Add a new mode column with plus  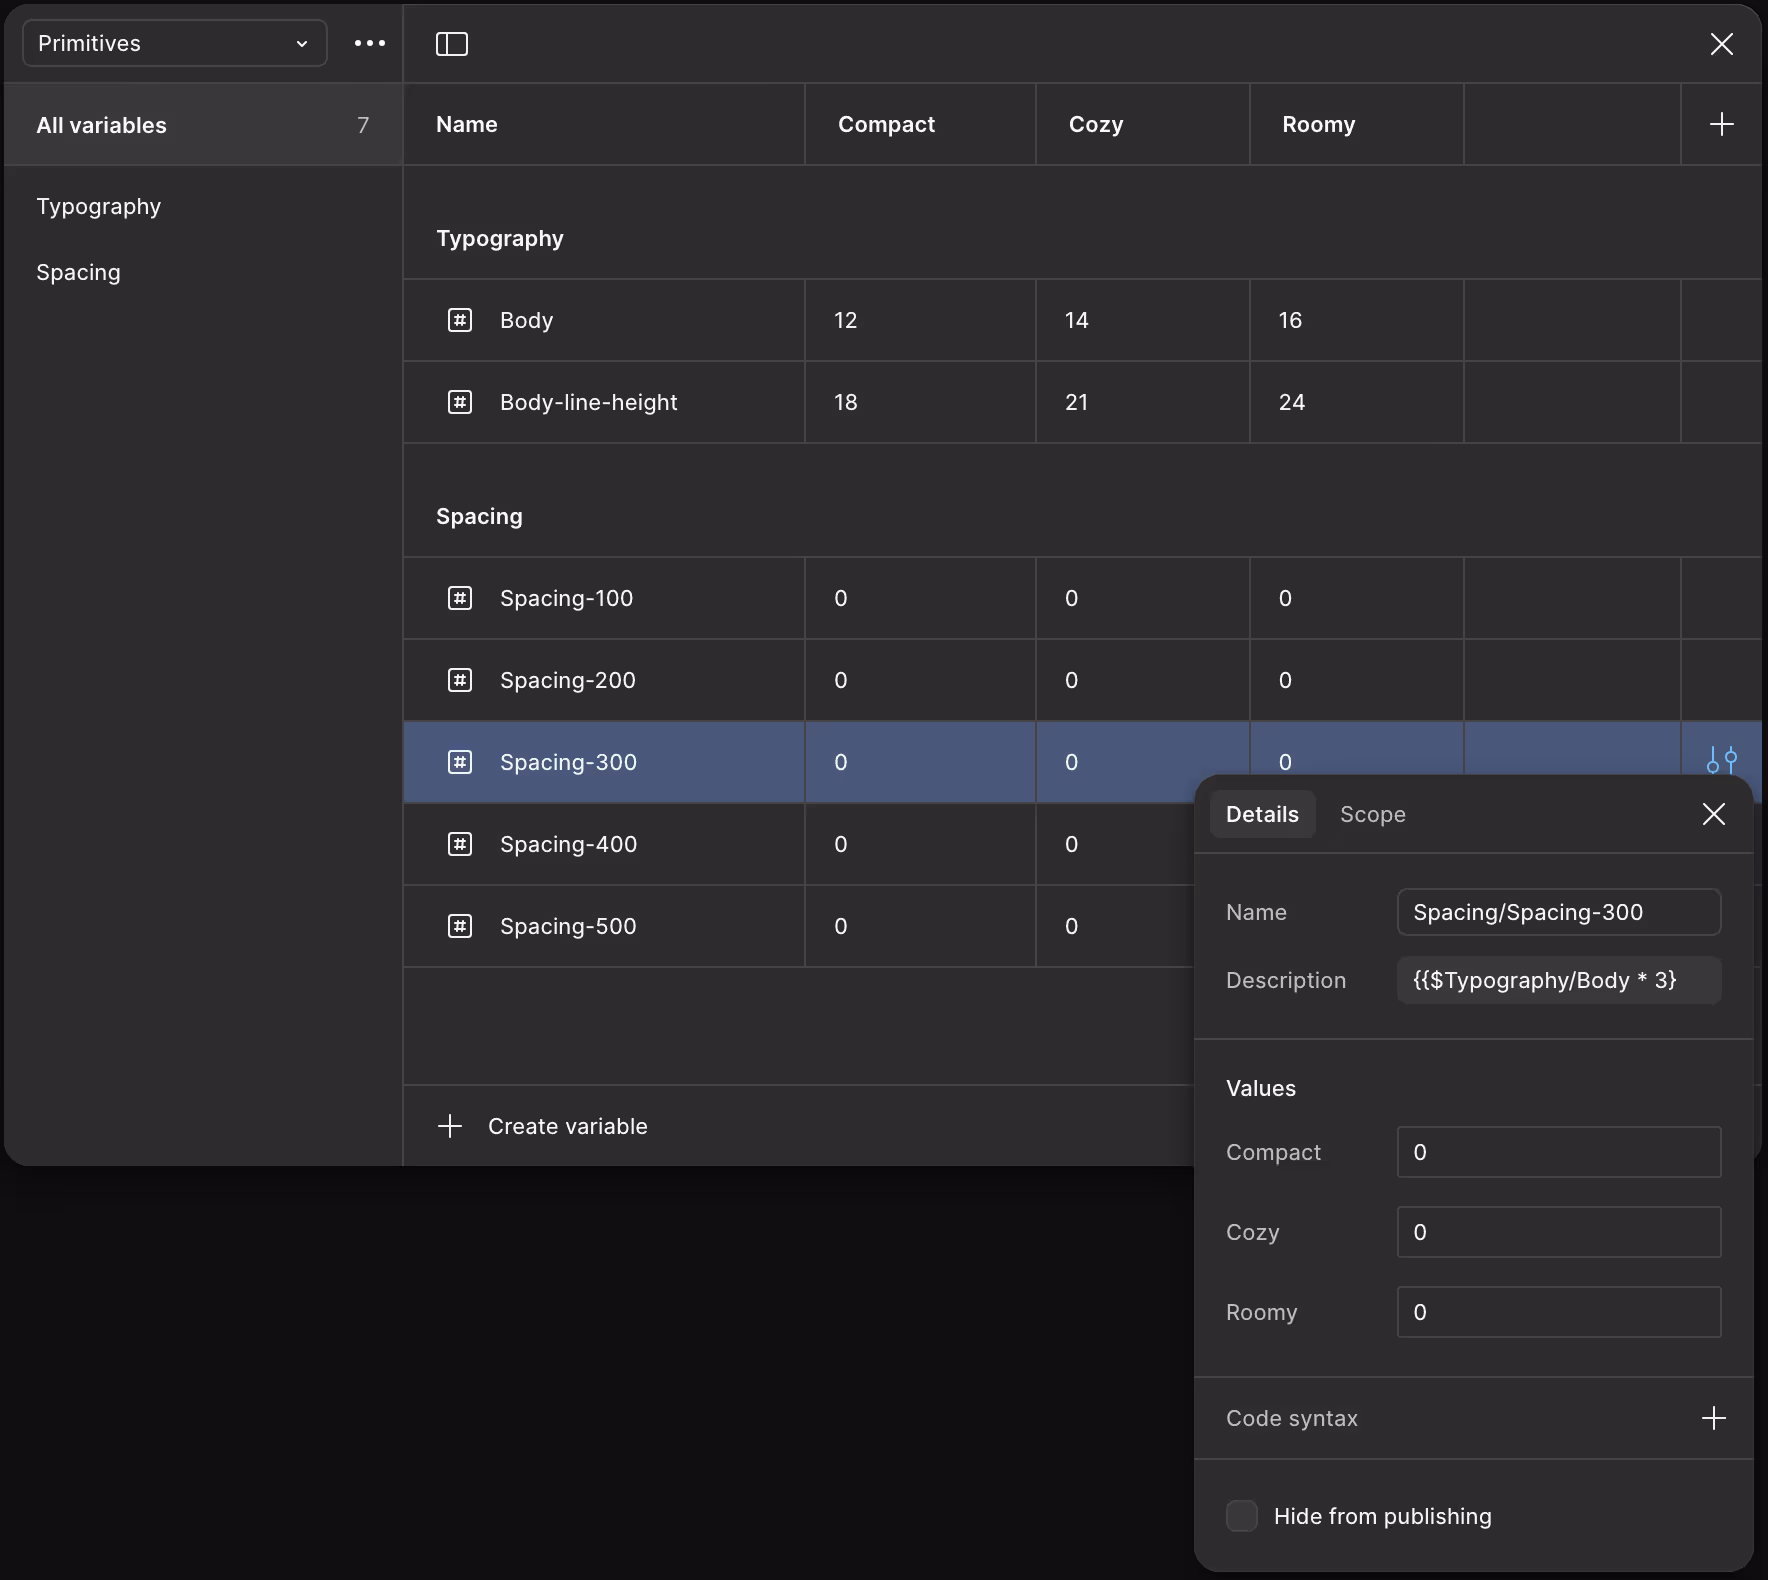pos(1721,124)
